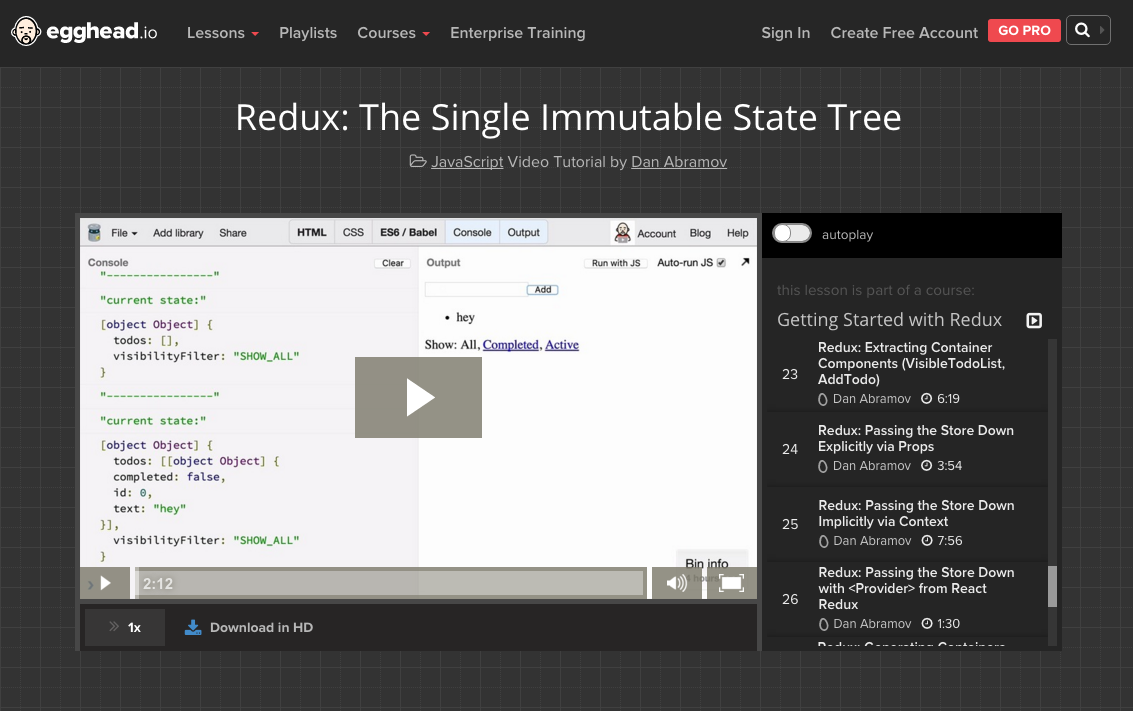Click Share in JS Bin toolbar
The height and width of the screenshot is (711, 1133).
233,233
